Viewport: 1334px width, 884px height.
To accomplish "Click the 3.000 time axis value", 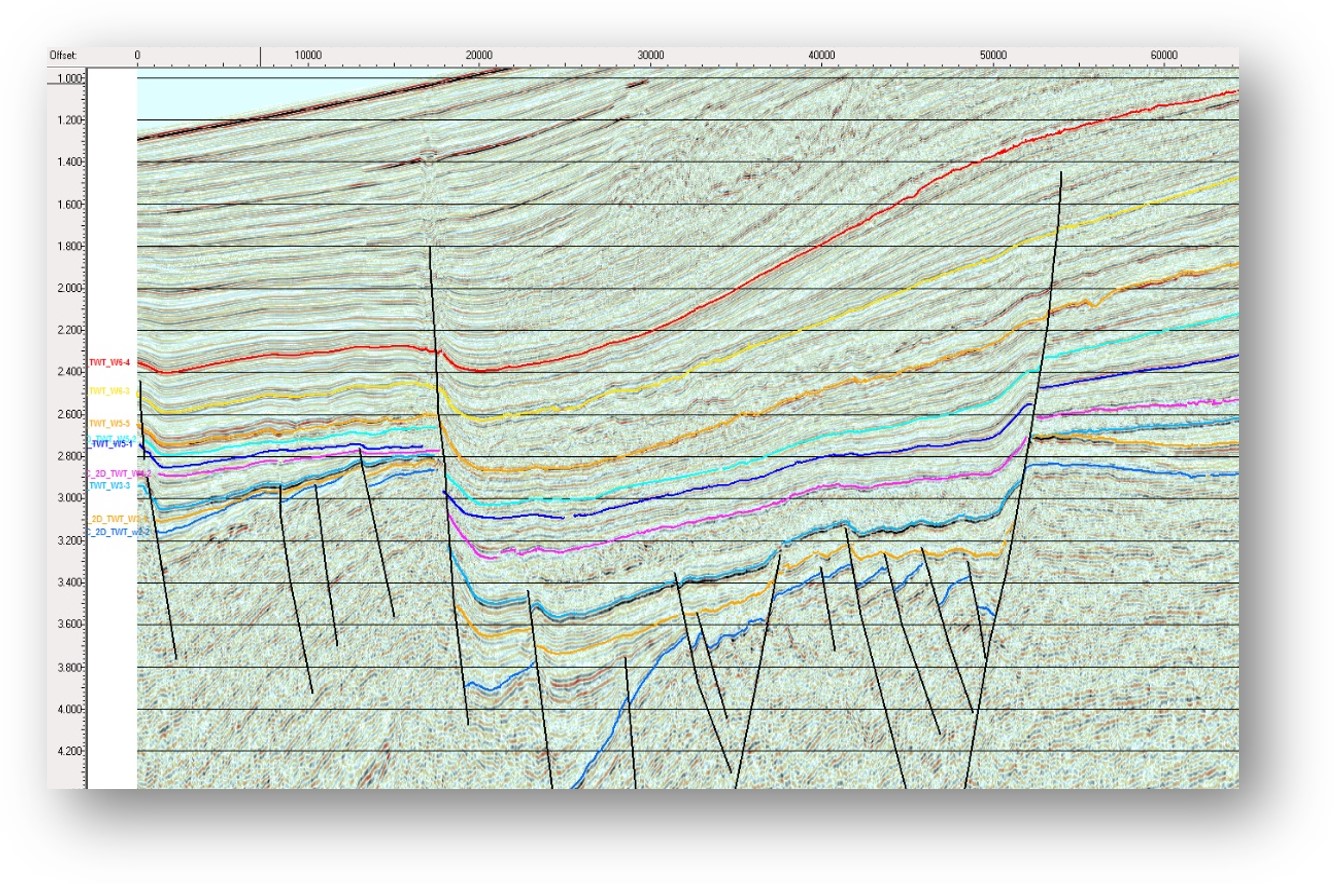I will [70, 498].
